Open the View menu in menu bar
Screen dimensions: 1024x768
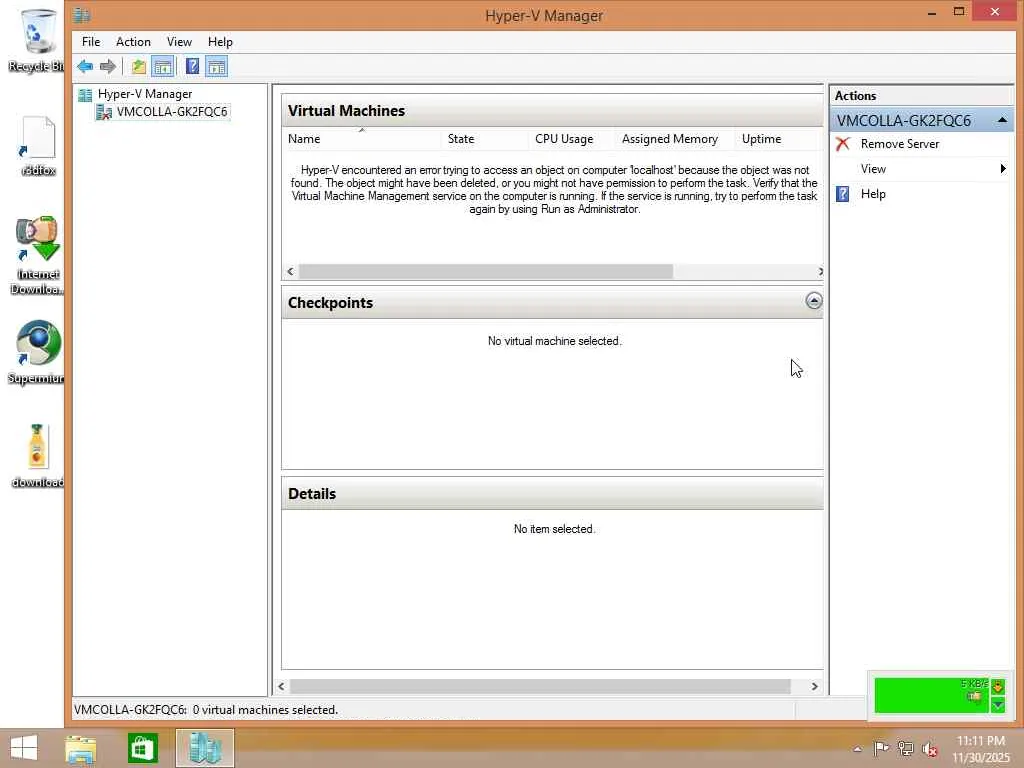(x=179, y=42)
